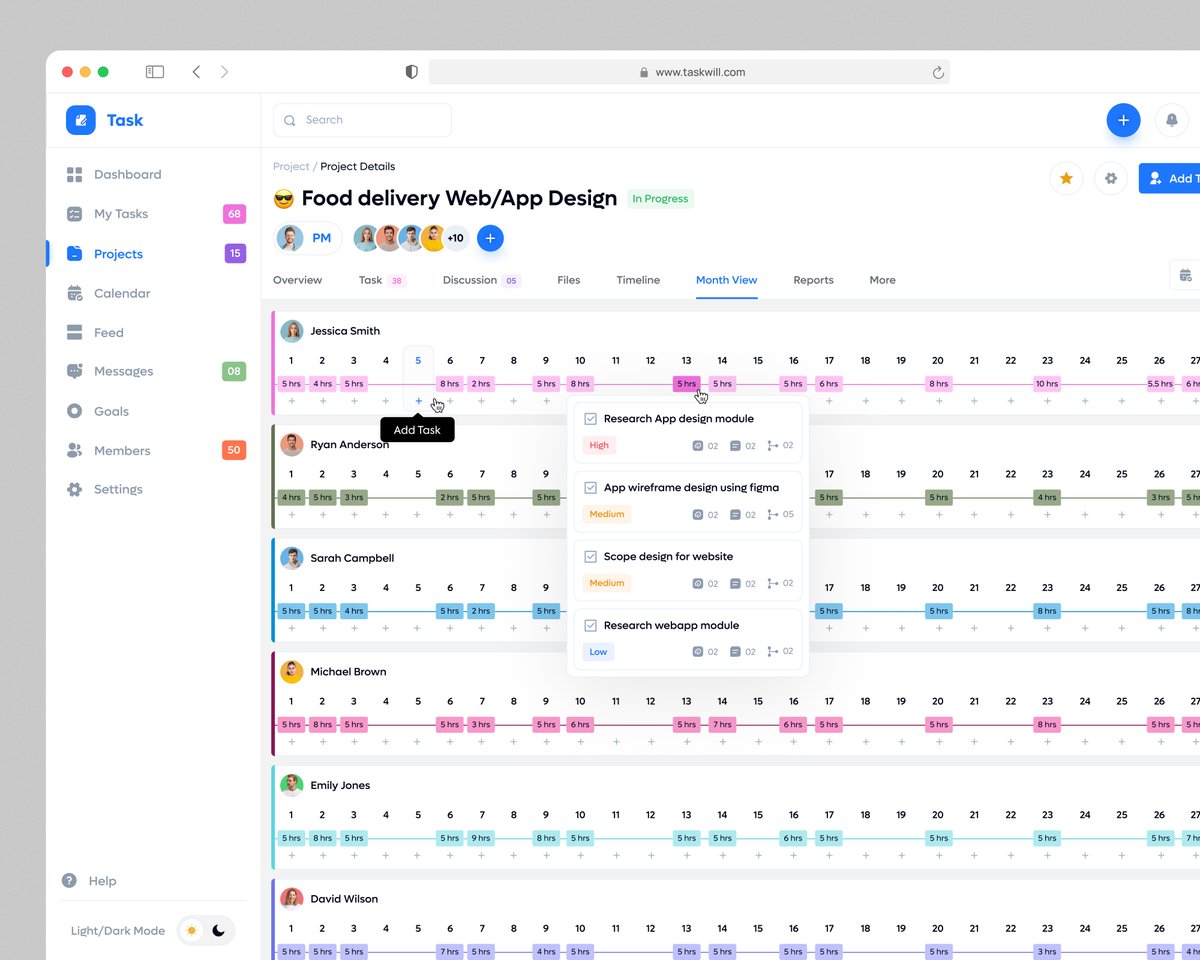Click the In Progress status badge
The width and height of the screenshot is (1200, 960).
point(660,199)
